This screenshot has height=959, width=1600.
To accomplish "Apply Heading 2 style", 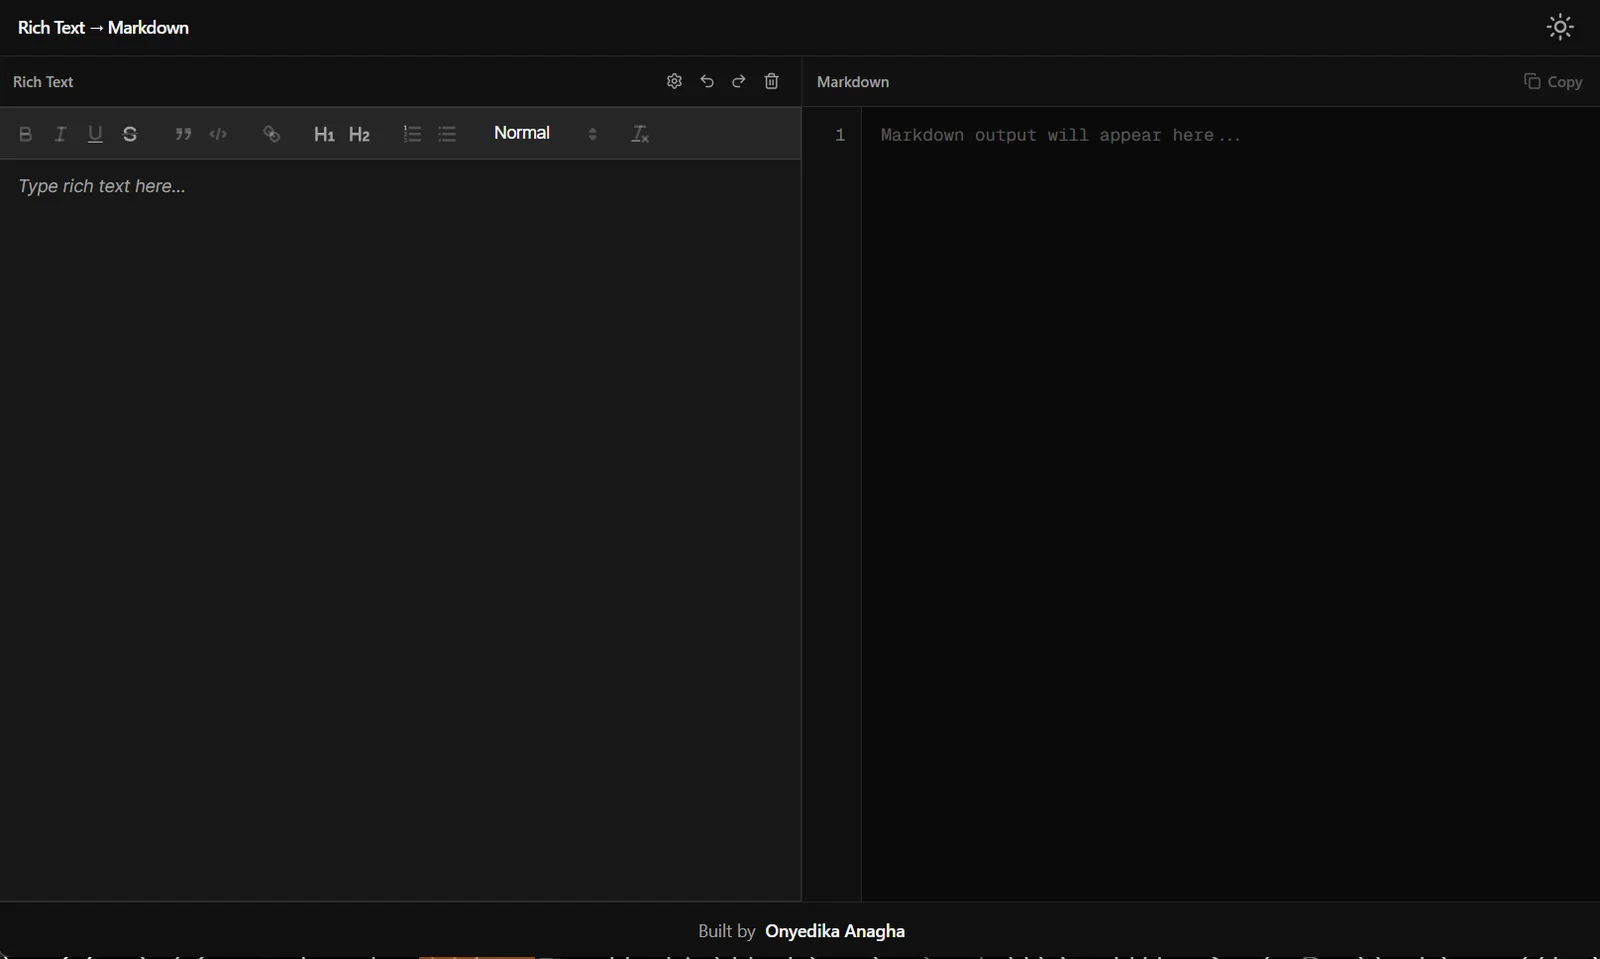I will pos(359,134).
